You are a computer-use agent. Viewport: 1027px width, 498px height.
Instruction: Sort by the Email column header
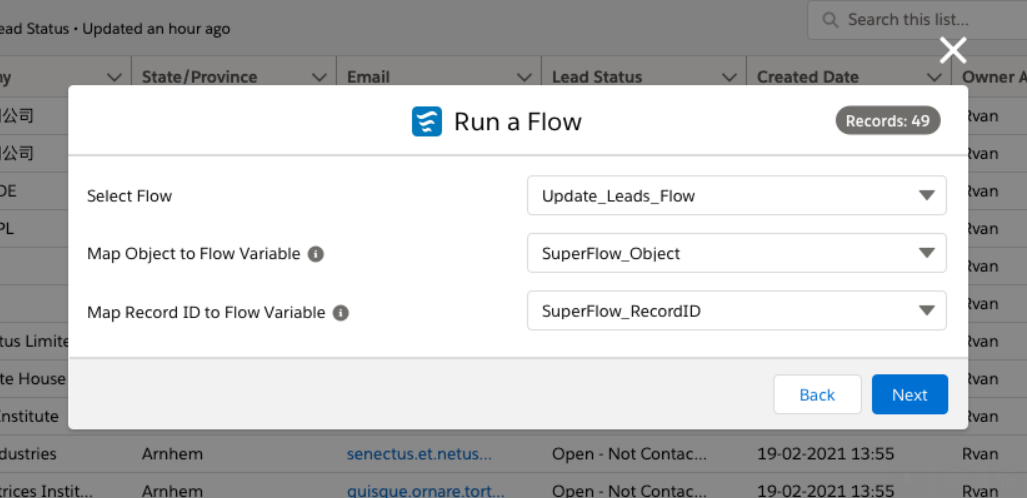368,77
